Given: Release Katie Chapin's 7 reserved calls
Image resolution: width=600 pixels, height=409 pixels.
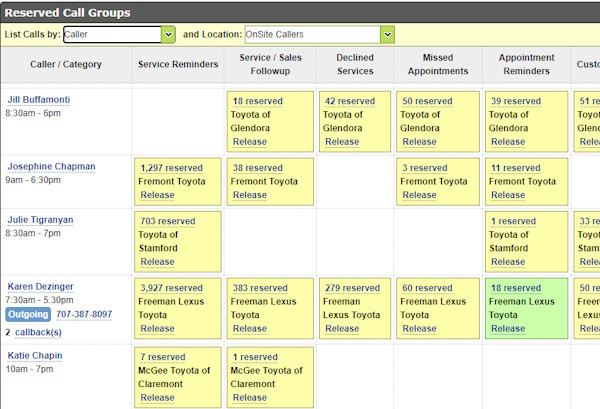Looking at the screenshot, I should (x=157, y=397).
